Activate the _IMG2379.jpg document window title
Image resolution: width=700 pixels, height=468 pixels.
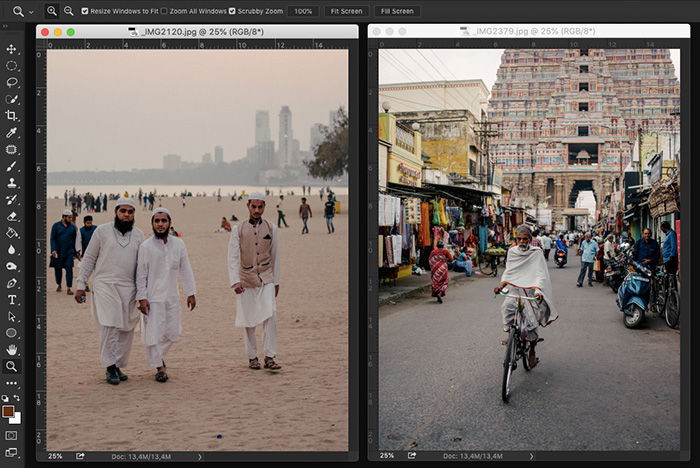[522, 32]
